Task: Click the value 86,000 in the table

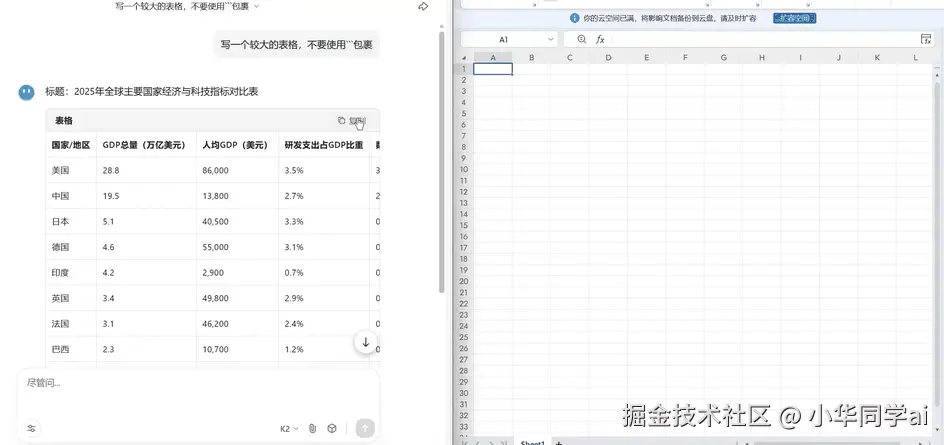Action: [216, 170]
